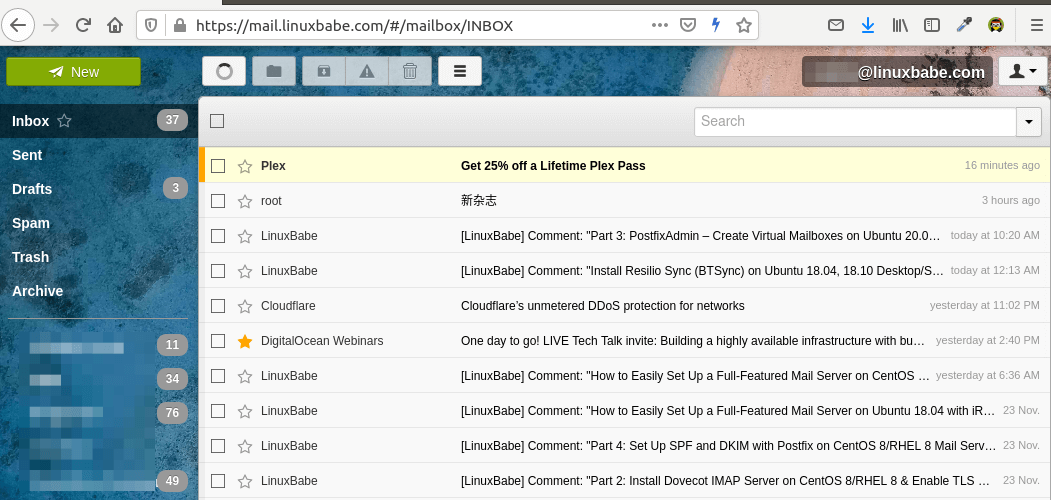Unstar the DigitalOcean Webinars email
Viewport: 1051px width, 500px height.
coord(245,341)
